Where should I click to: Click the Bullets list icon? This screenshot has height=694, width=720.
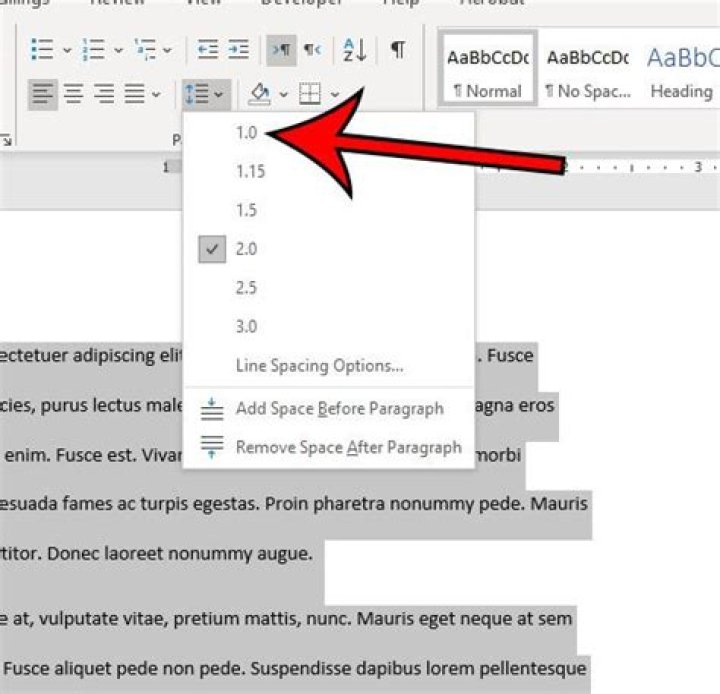[x=41, y=49]
